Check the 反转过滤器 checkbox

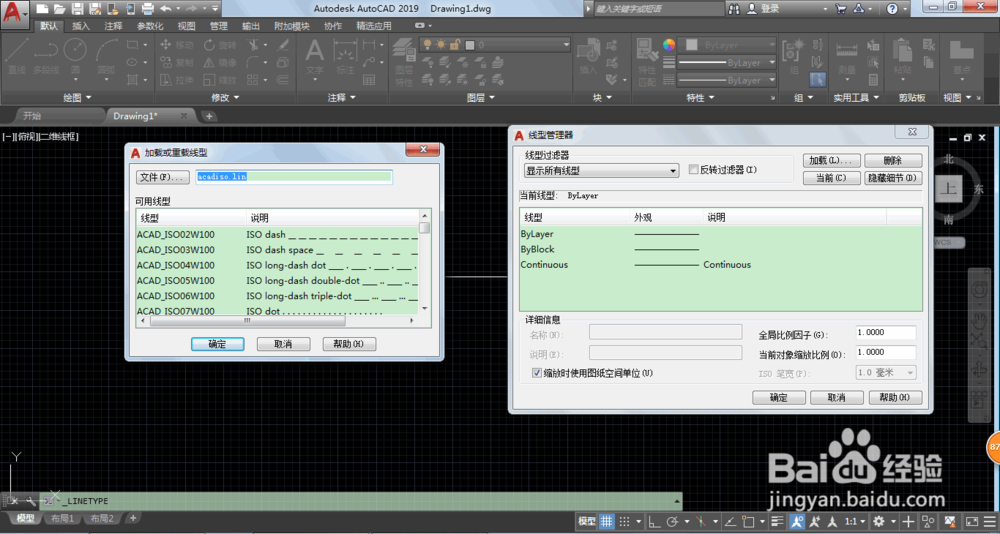click(693, 170)
